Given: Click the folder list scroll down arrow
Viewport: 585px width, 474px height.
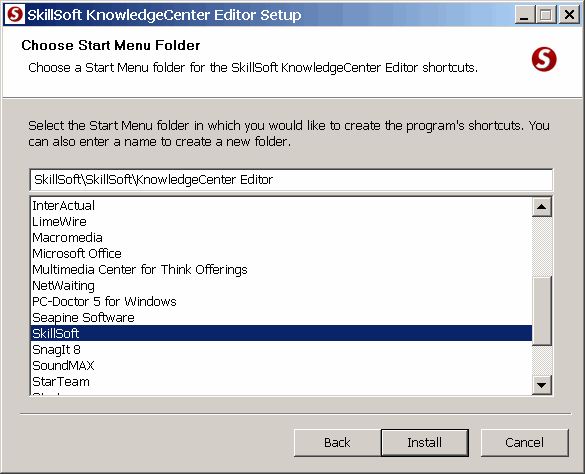Looking at the screenshot, I should click(542, 384).
